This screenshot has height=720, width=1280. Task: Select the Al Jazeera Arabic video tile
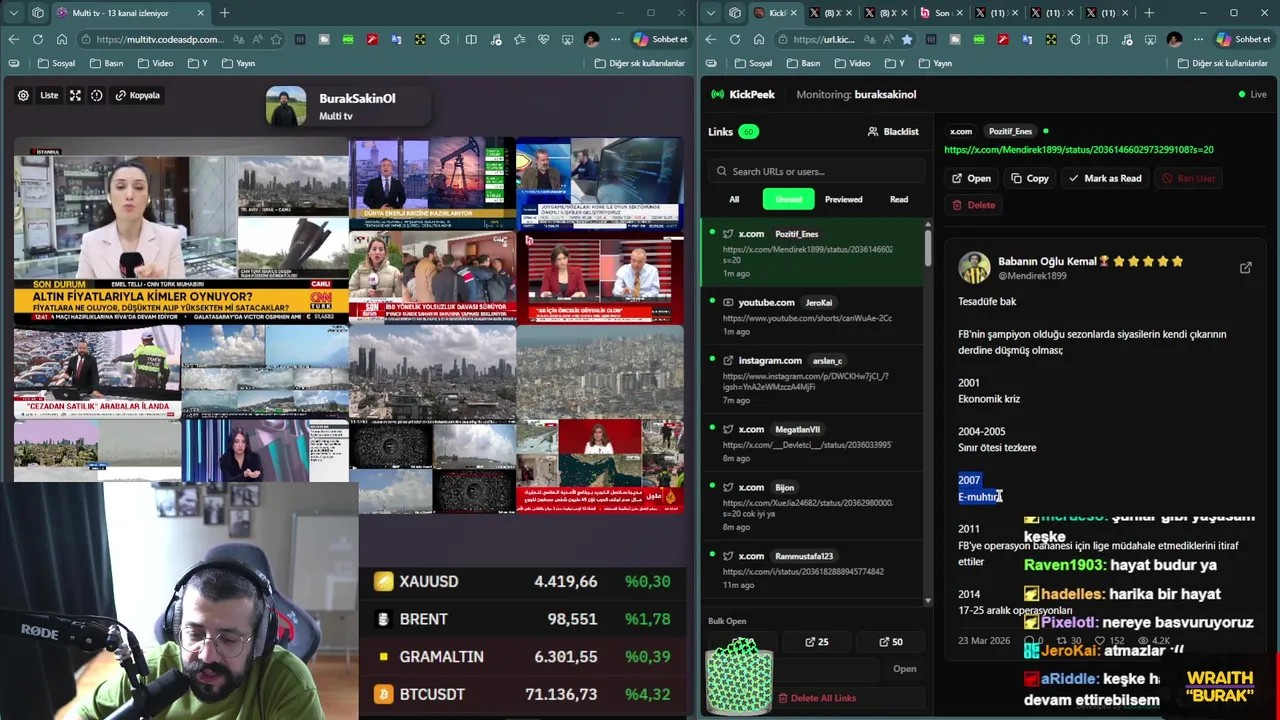tap(600, 466)
